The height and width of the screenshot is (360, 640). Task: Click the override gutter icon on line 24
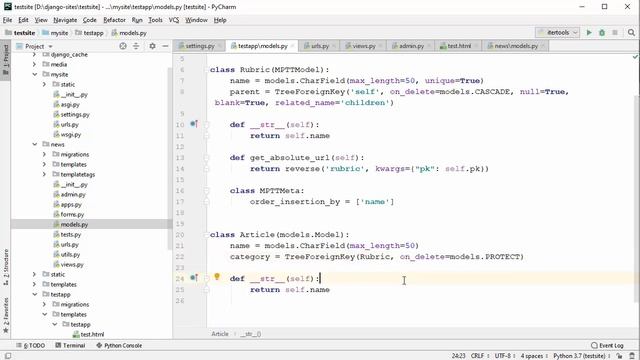(x=194, y=278)
